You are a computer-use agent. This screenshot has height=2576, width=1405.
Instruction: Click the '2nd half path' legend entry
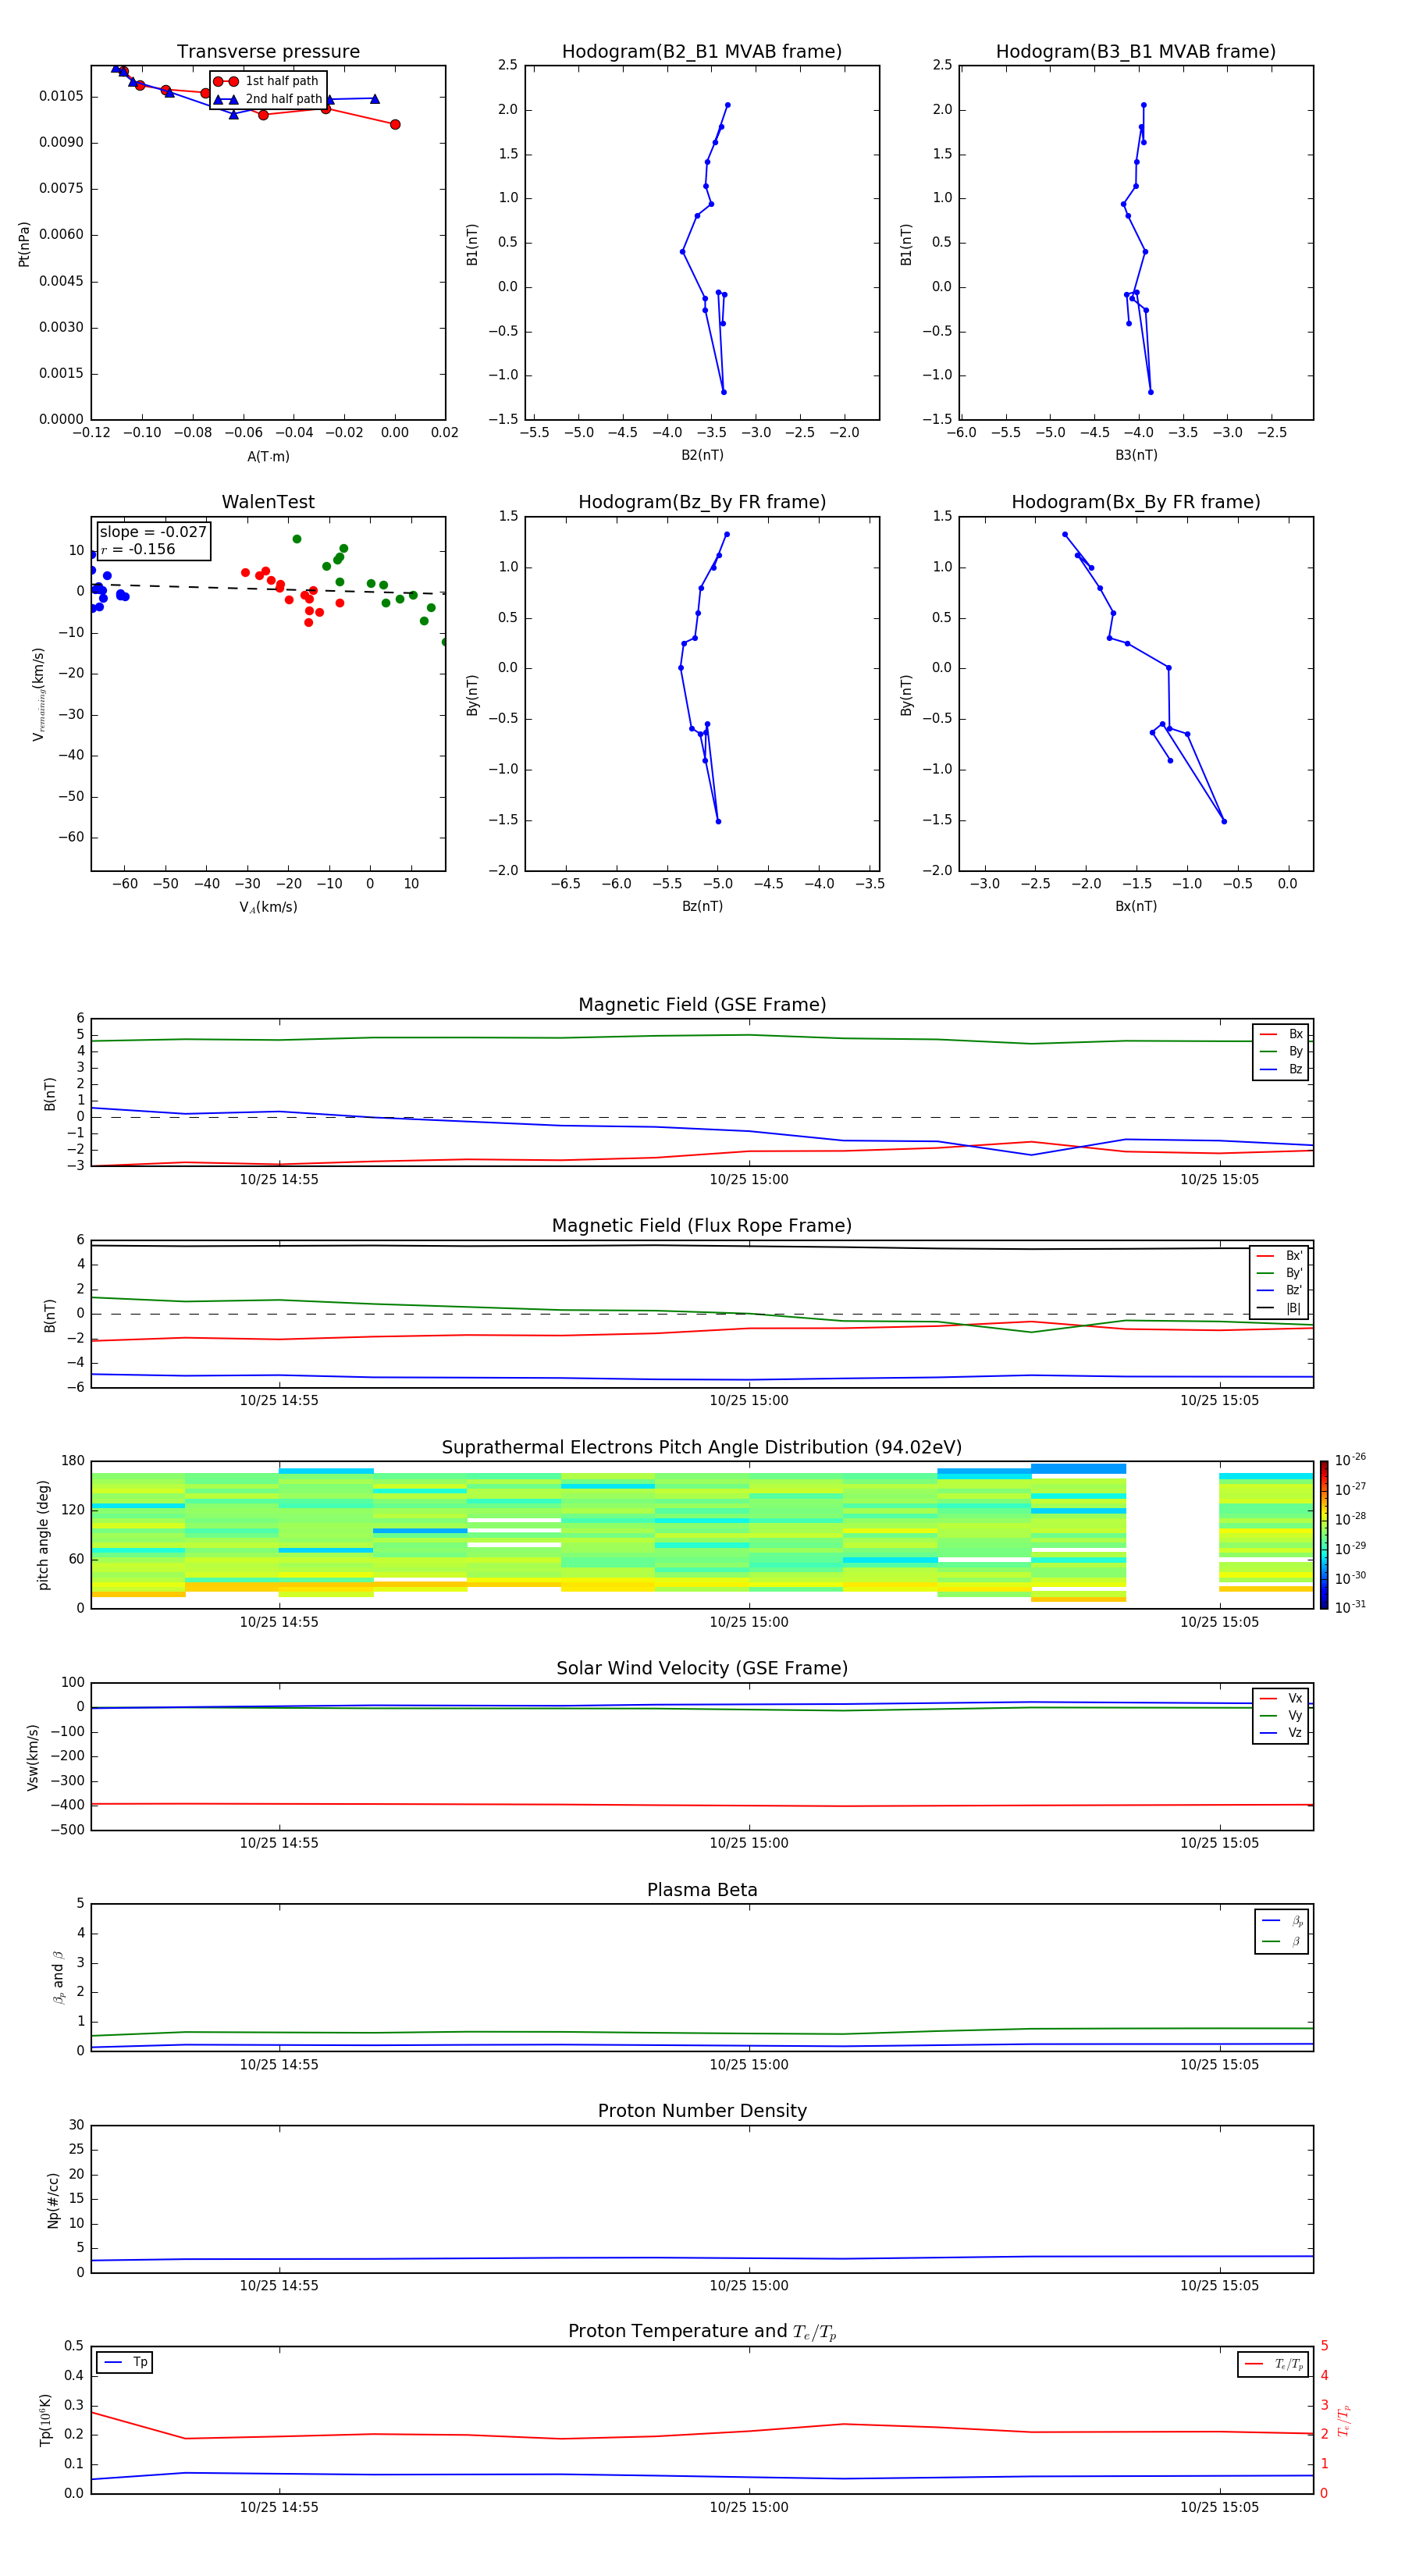click(268, 99)
